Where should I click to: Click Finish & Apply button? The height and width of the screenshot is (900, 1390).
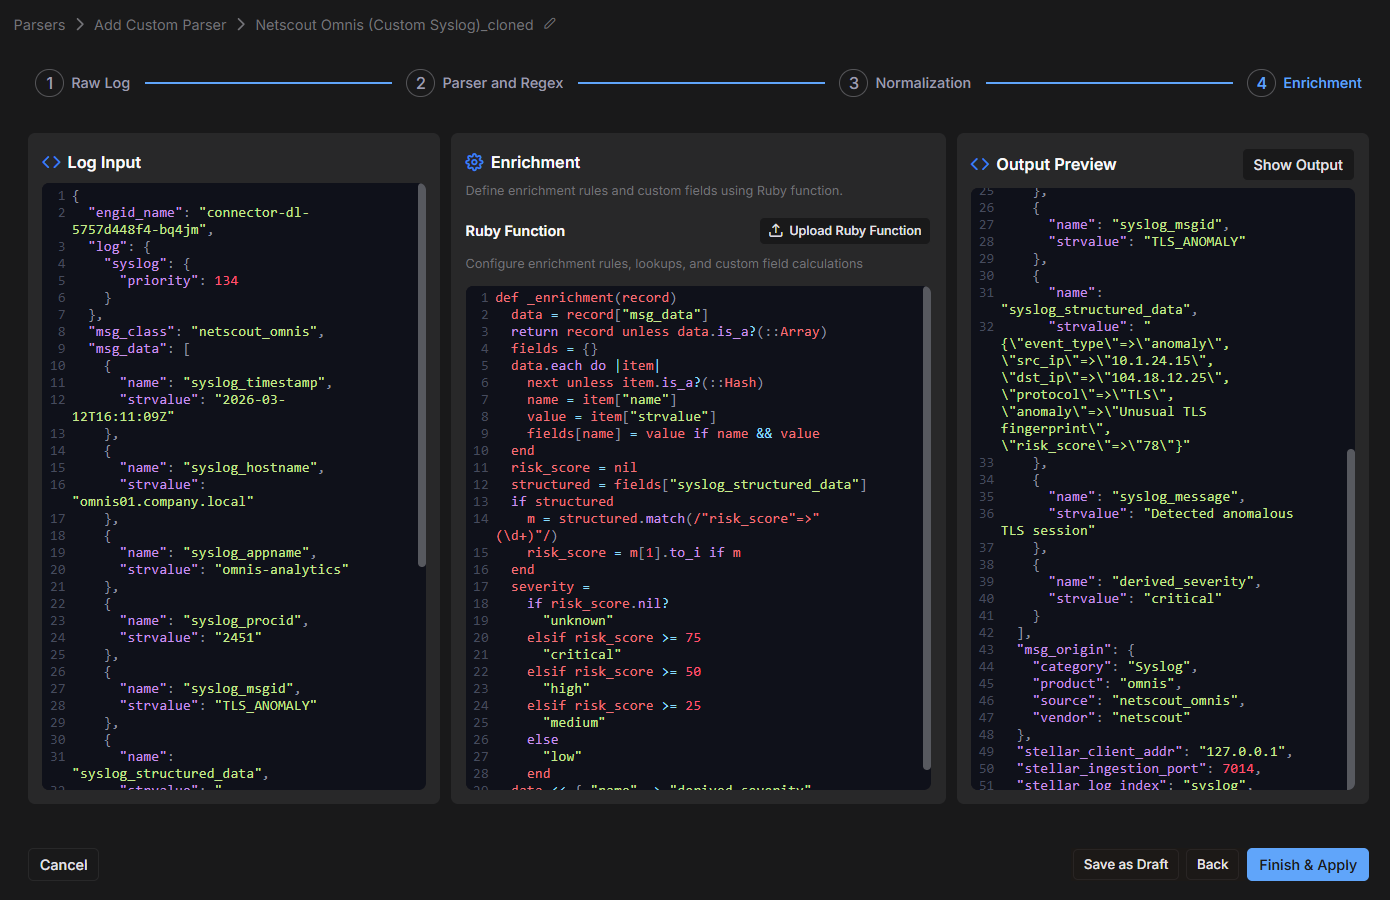(1308, 865)
